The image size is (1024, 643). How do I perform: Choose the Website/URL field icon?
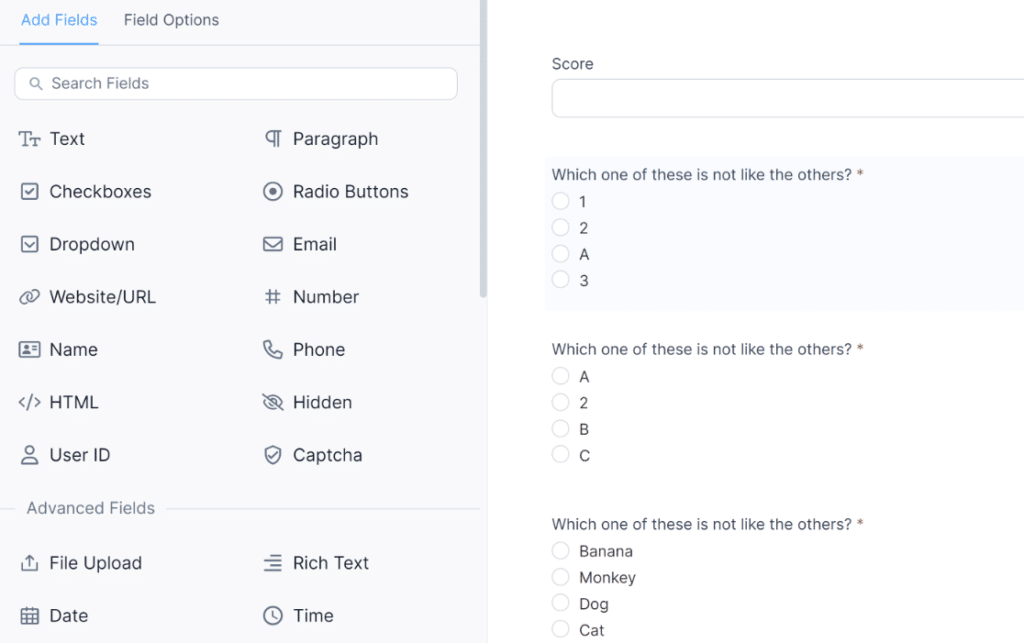tap(31, 297)
